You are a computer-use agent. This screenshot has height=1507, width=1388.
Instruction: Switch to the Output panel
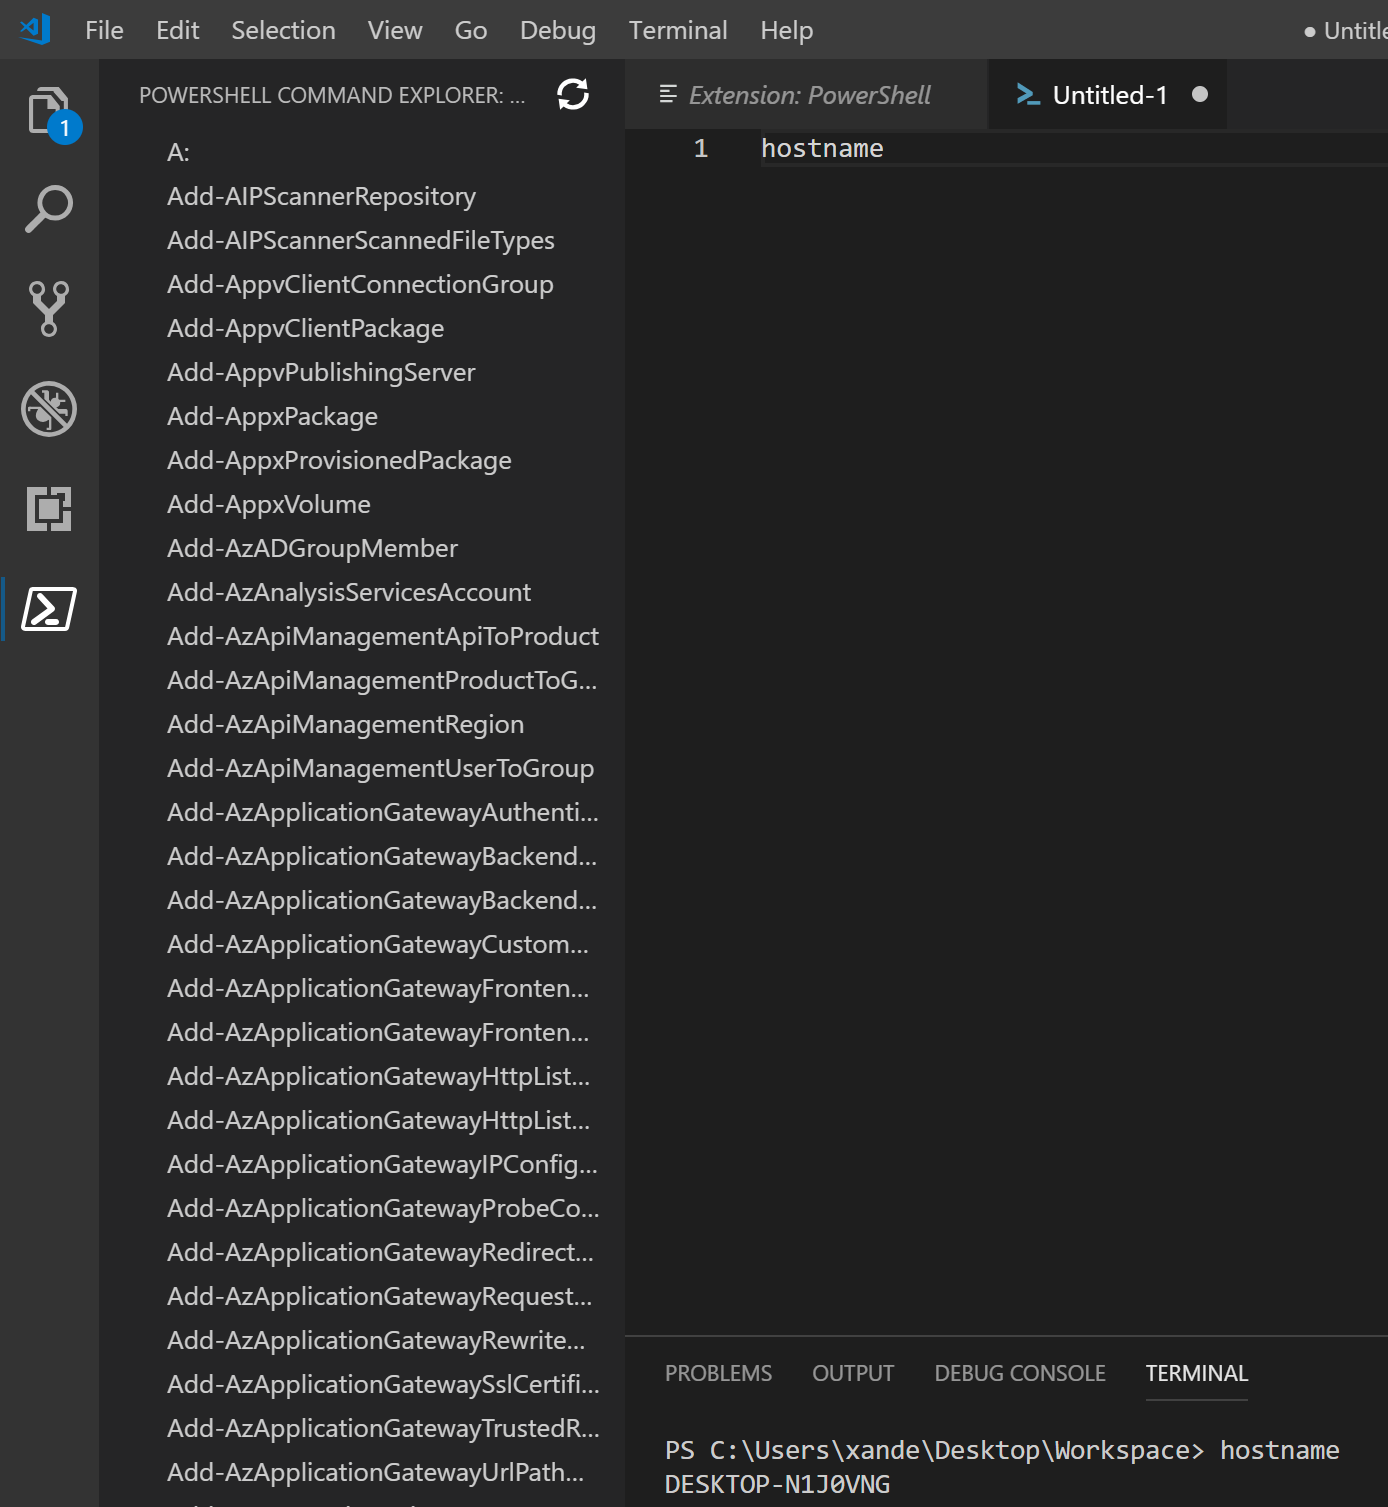(x=852, y=1373)
